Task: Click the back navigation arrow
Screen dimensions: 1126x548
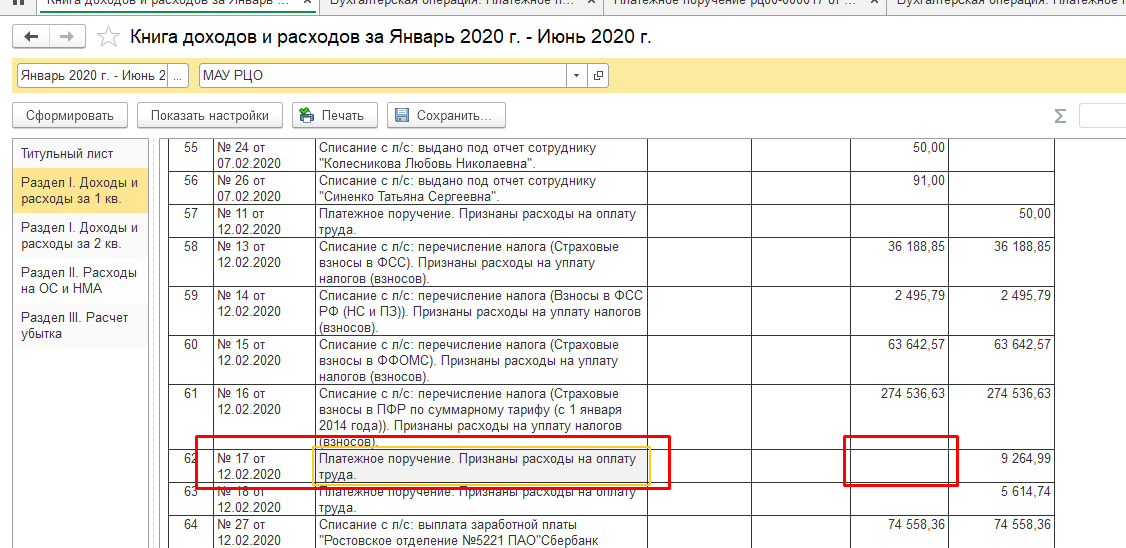Action: point(31,37)
